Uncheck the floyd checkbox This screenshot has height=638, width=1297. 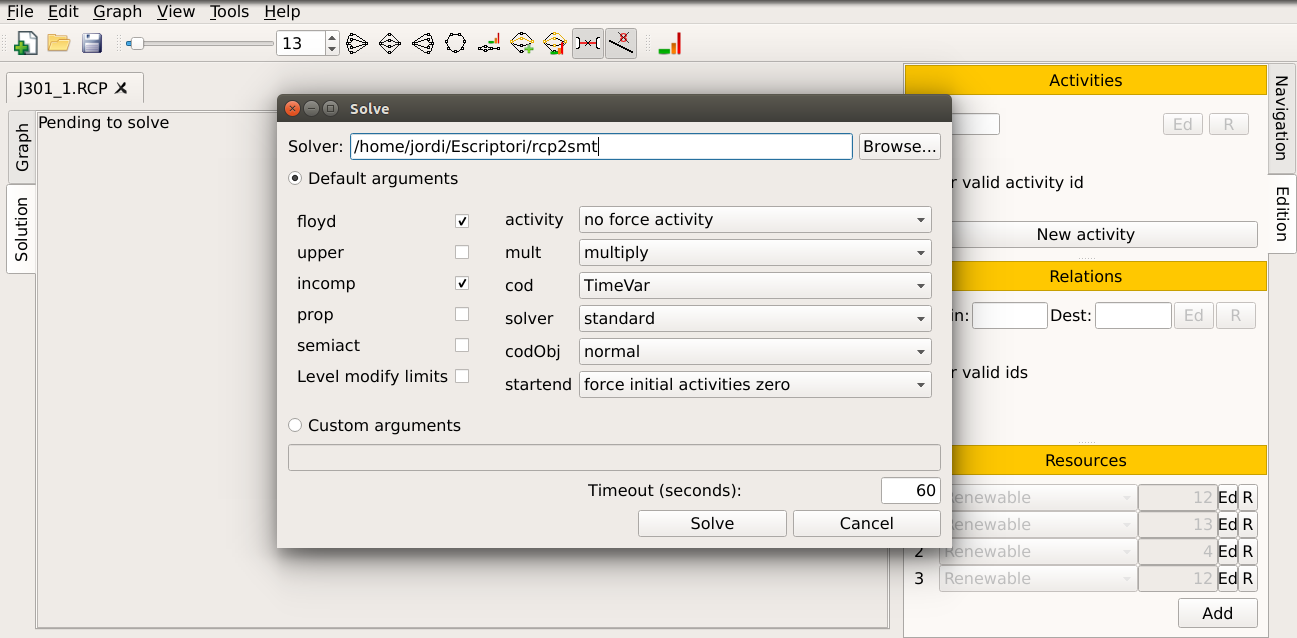point(462,221)
